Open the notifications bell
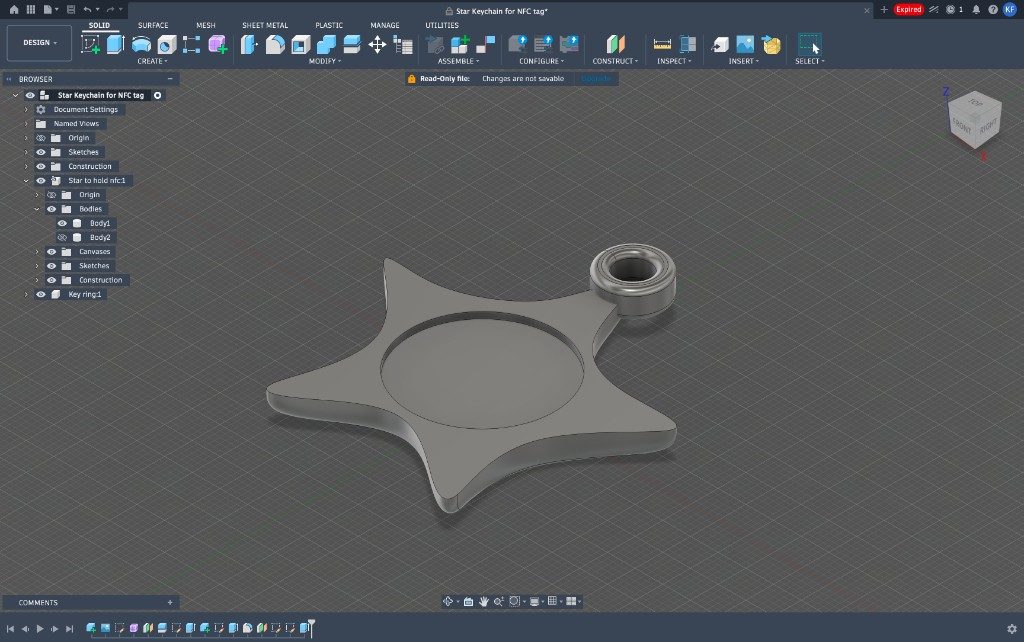Screen dimensions: 1024x642 pyautogui.click(x=976, y=10)
